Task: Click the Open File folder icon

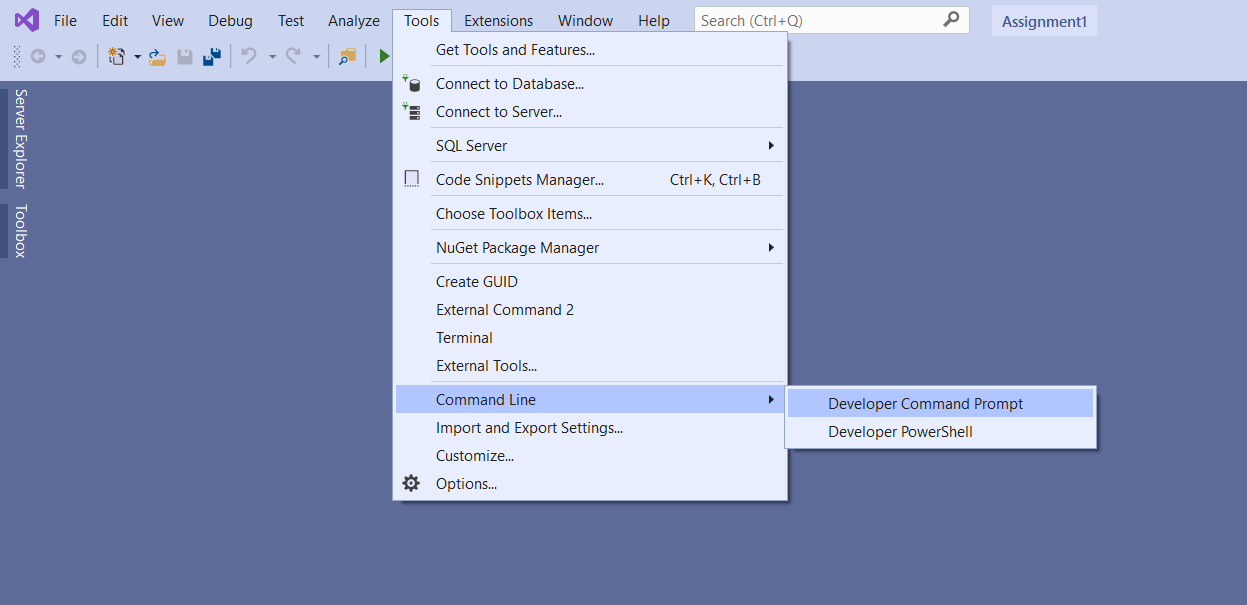Action: 158,57
